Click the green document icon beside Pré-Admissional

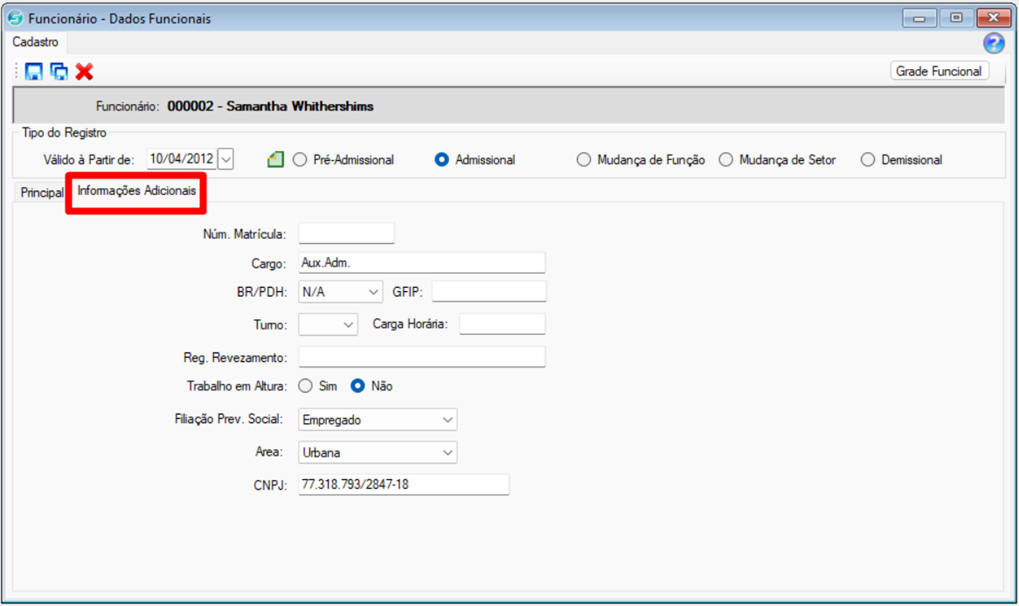click(276, 160)
